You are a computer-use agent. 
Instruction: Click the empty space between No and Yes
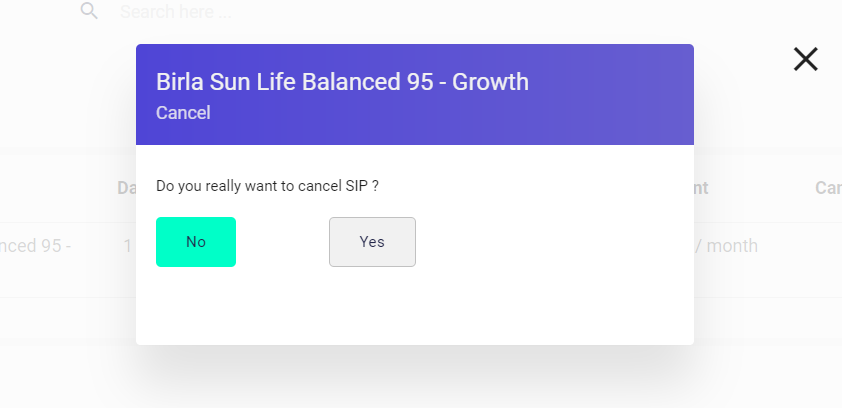282,242
